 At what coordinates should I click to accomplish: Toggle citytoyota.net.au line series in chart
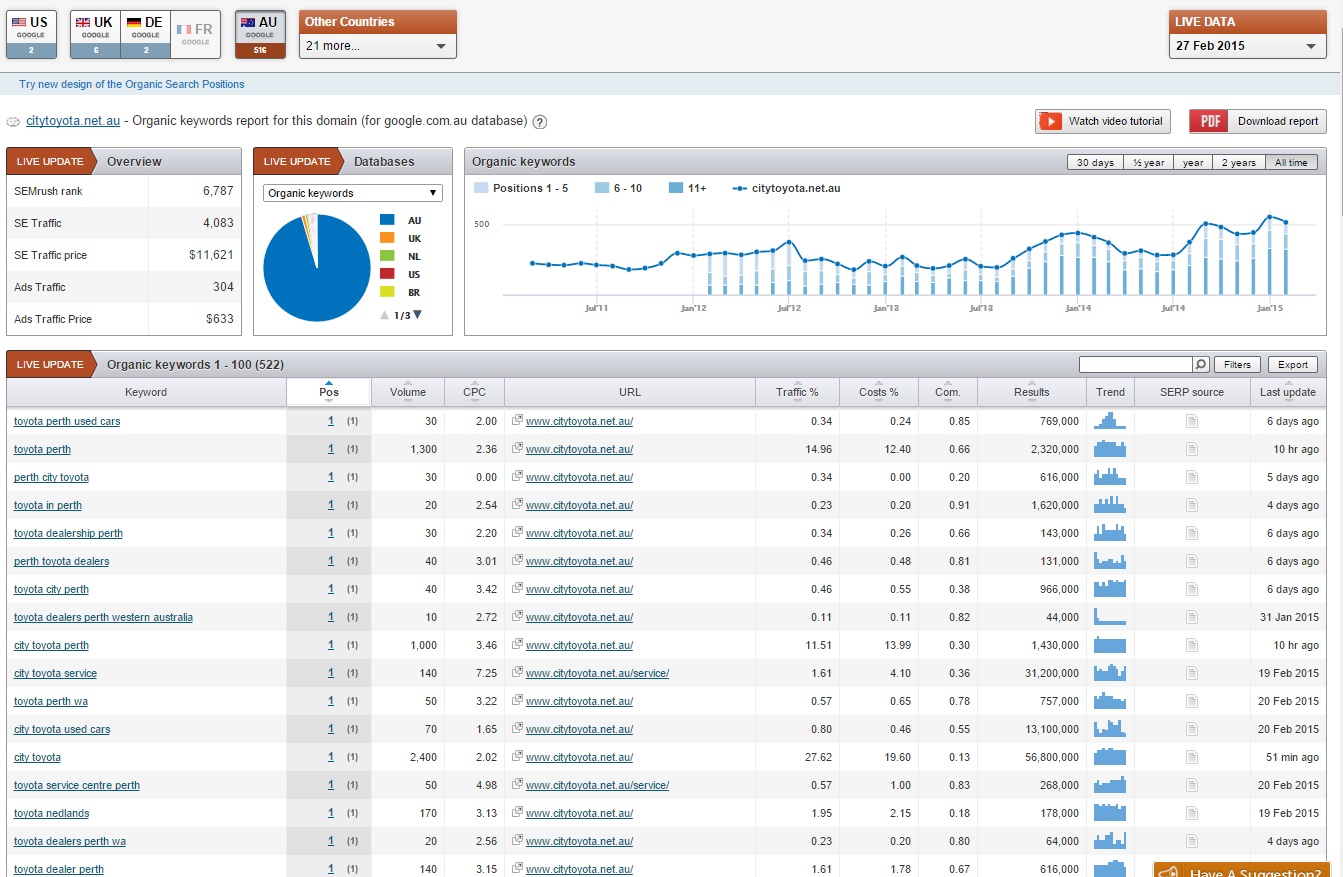[x=786, y=188]
